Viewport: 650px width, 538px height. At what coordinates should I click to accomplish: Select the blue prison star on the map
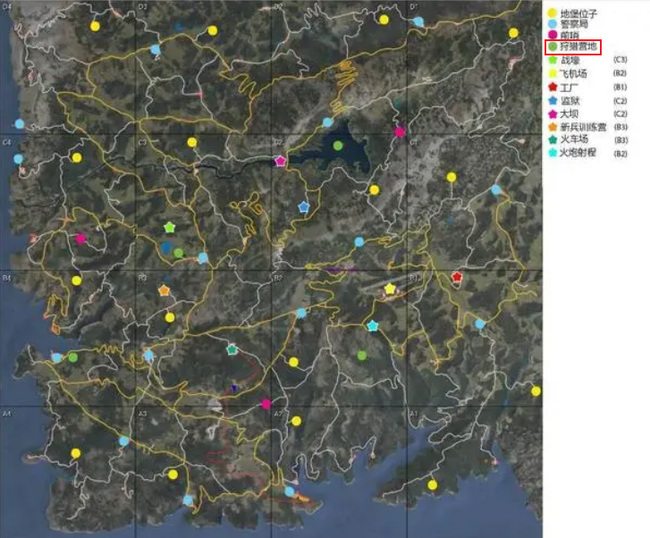(303, 206)
